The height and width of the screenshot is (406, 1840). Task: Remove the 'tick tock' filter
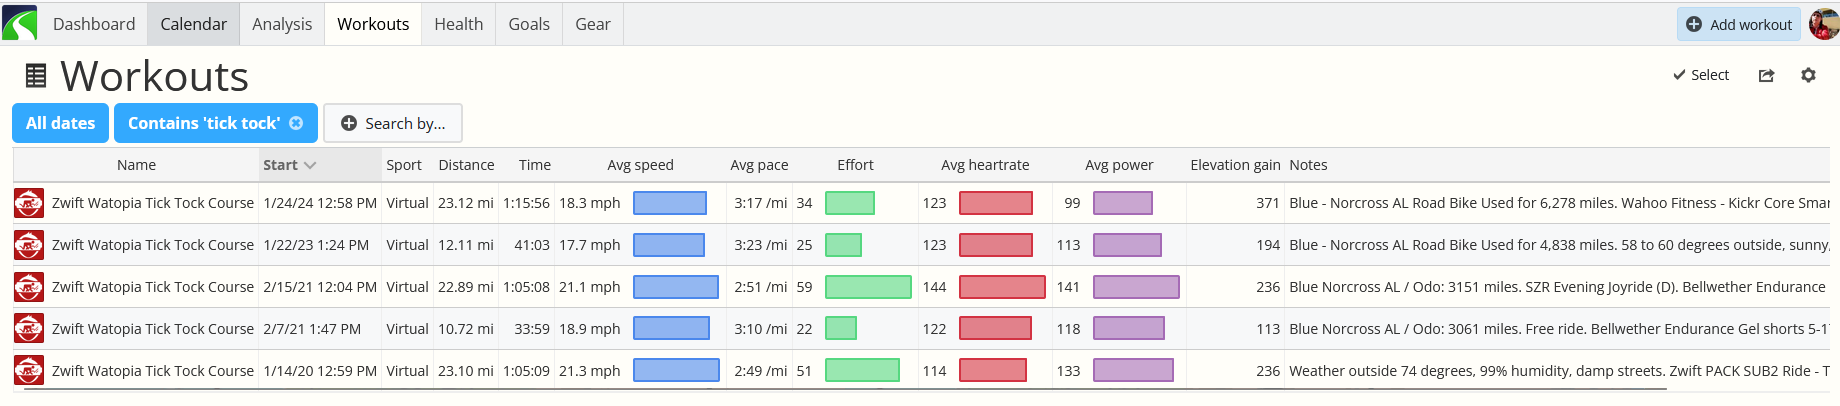(296, 123)
